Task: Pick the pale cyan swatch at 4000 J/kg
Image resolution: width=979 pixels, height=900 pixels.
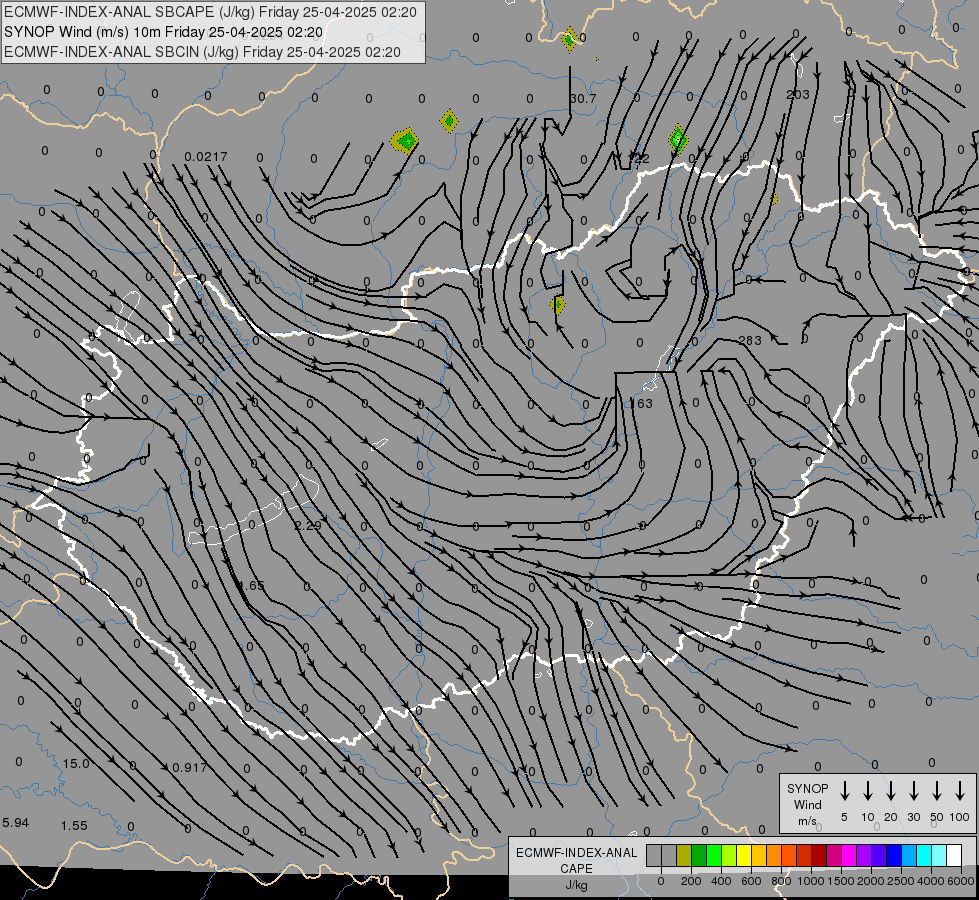Action: click(x=940, y=856)
